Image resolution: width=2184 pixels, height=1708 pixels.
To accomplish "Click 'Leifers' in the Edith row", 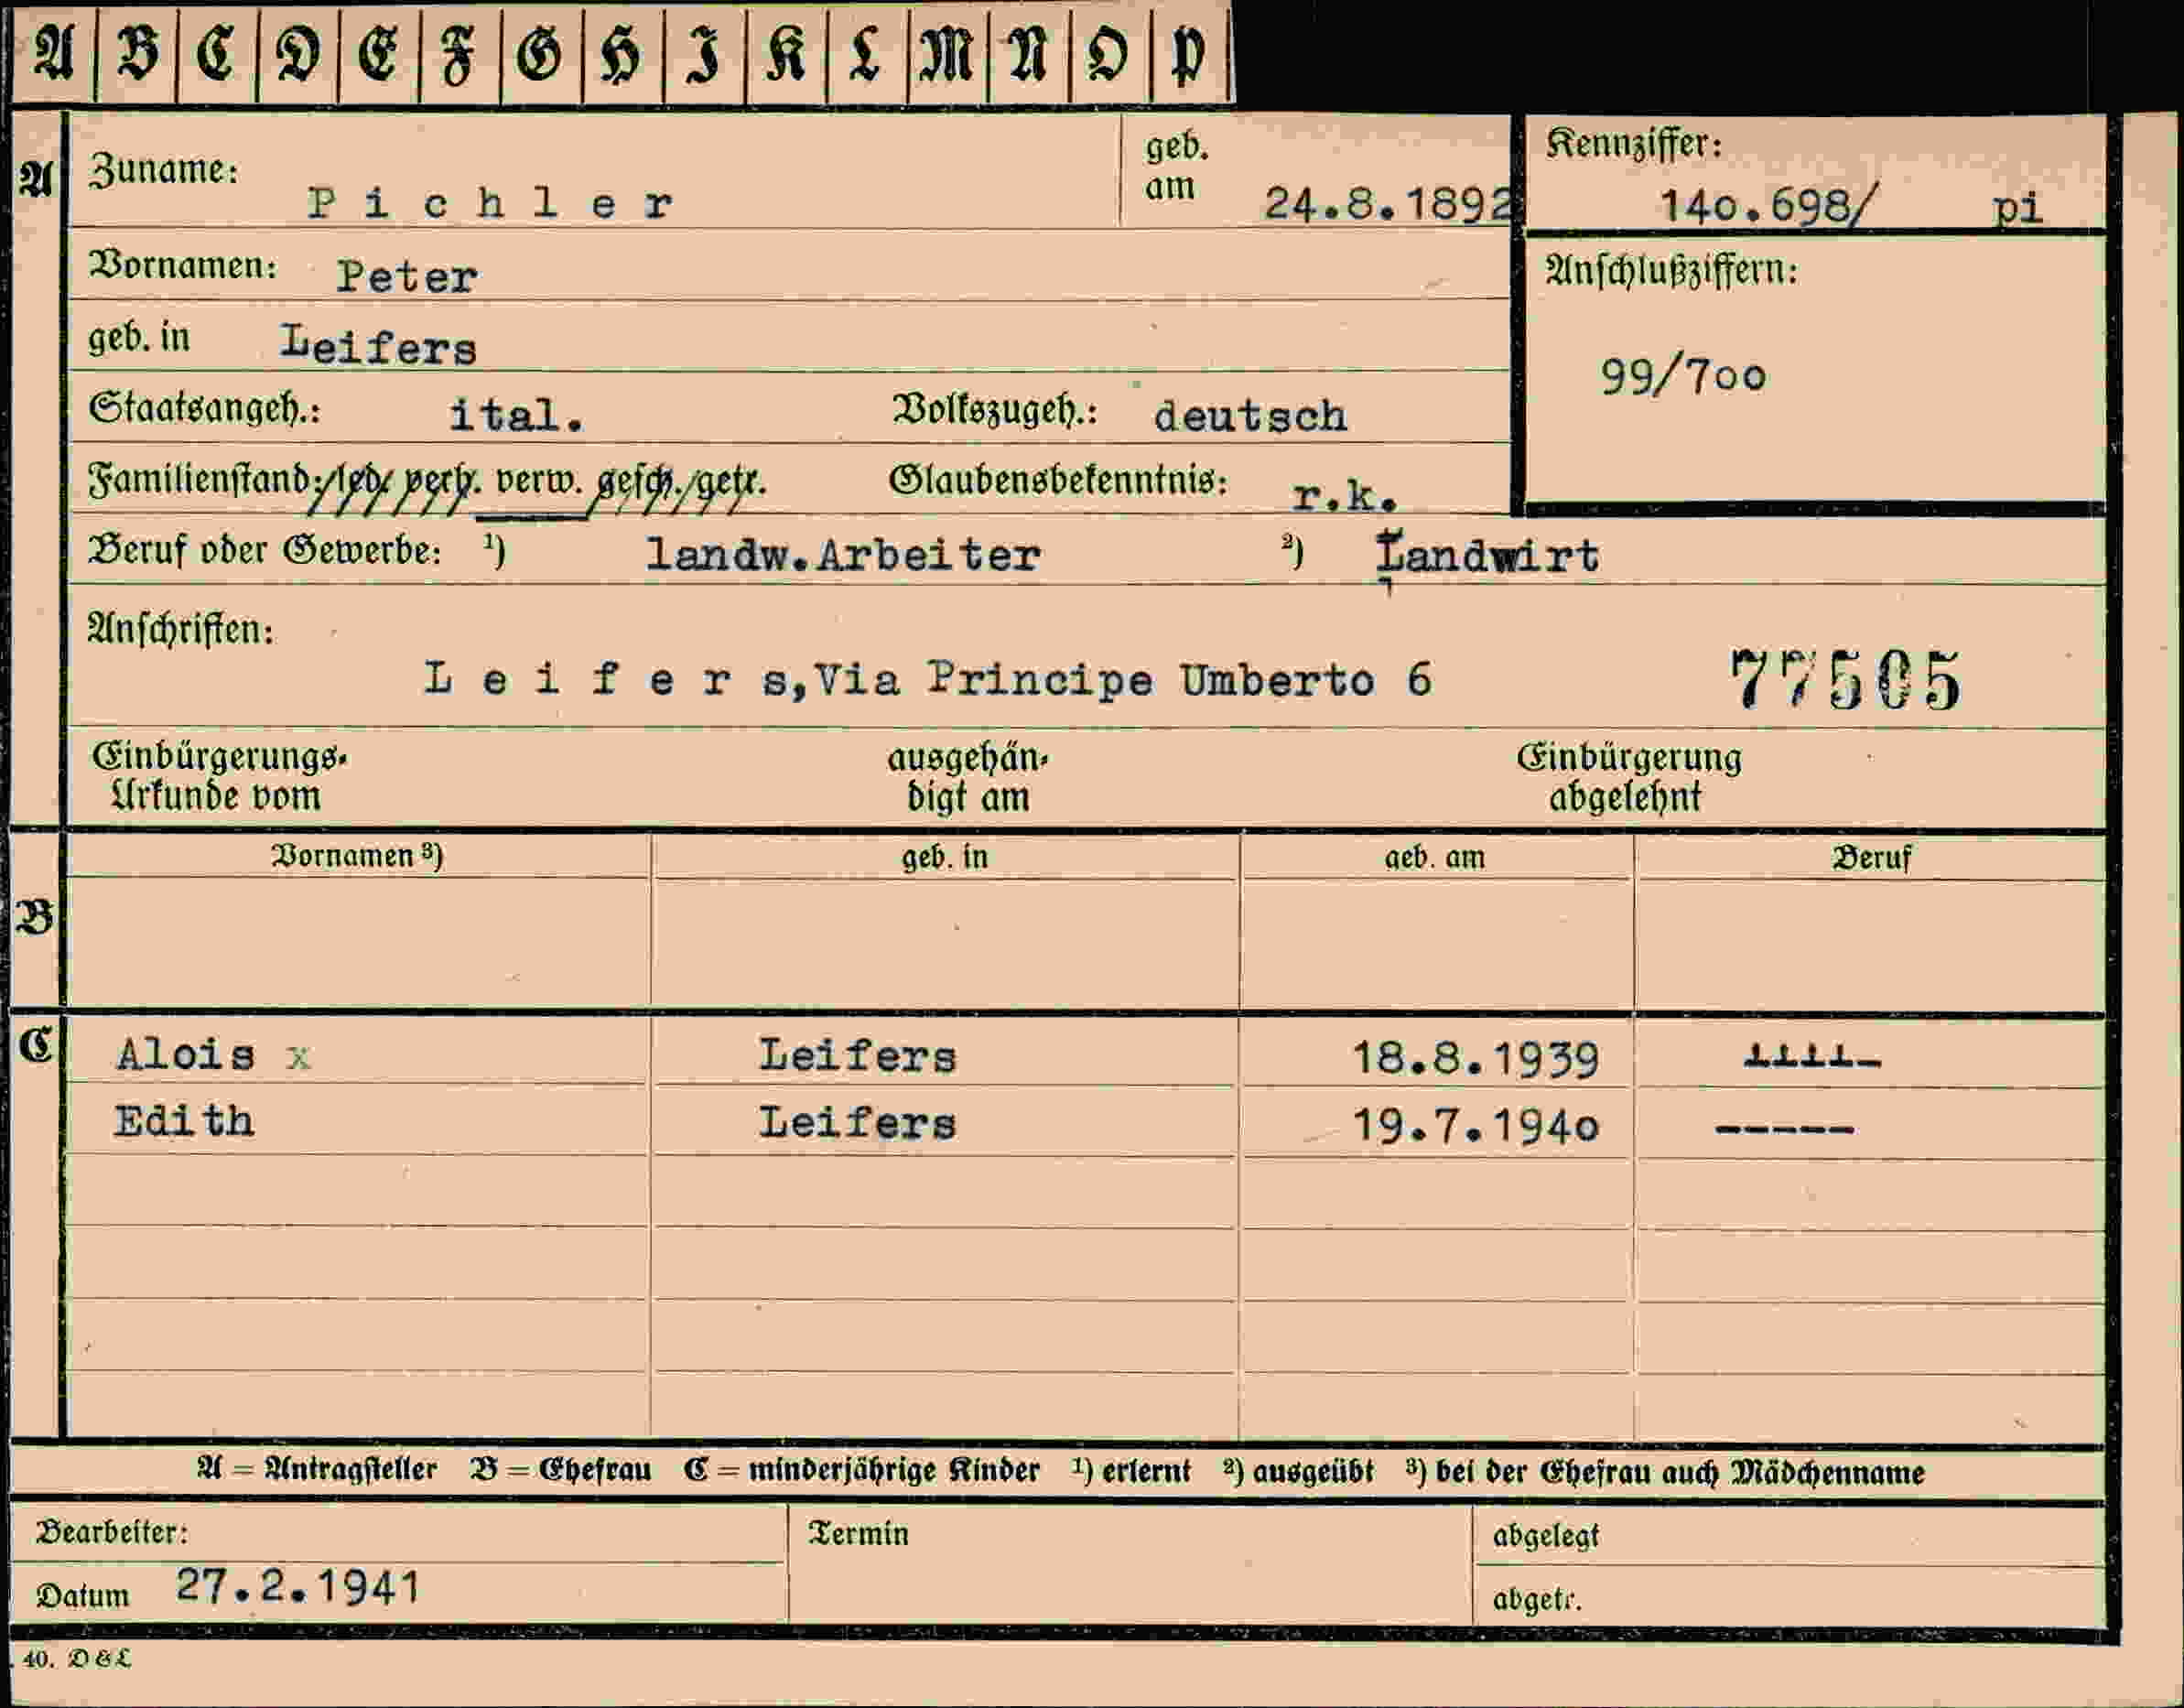I will 857,1123.
